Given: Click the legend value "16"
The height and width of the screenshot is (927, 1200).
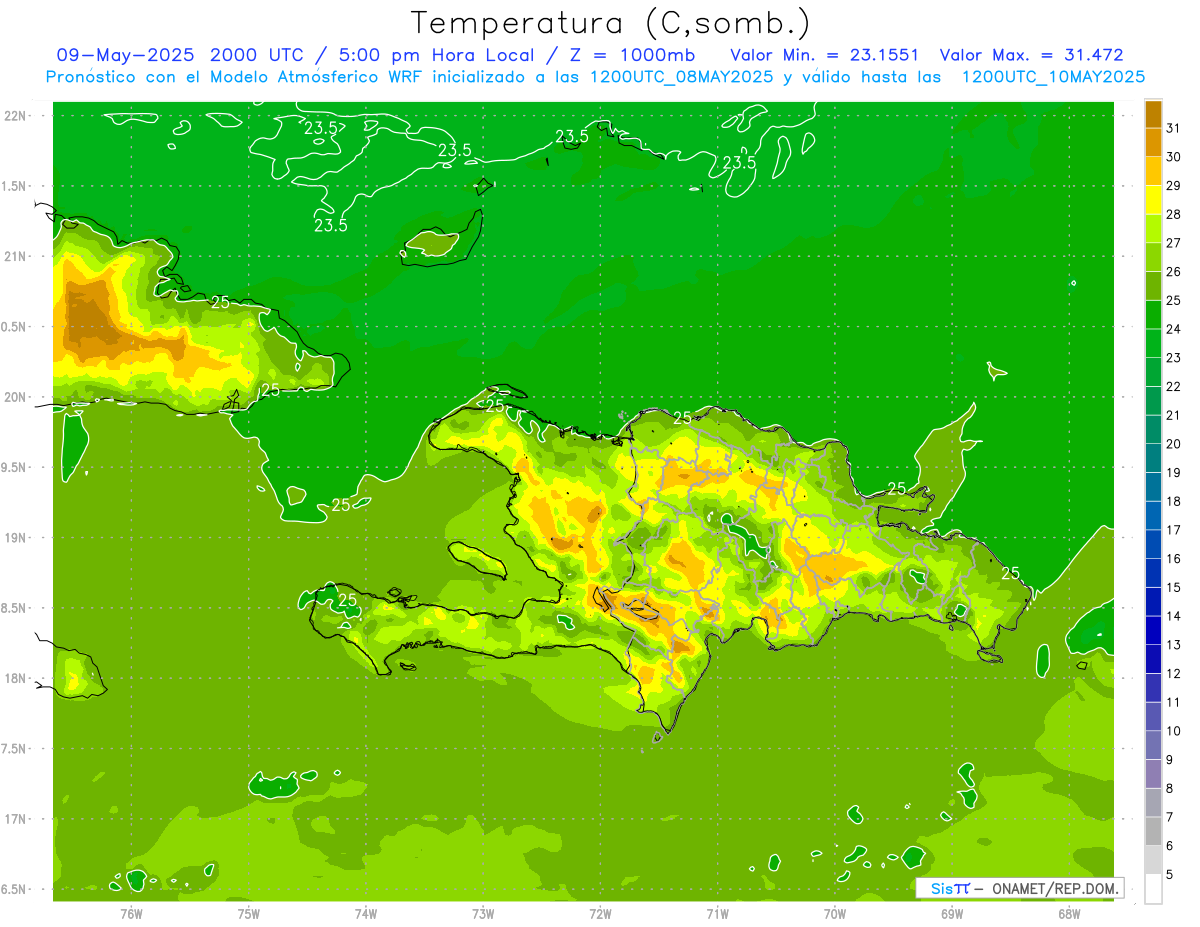Looking at the screenshot, I should pos(1173,559).
